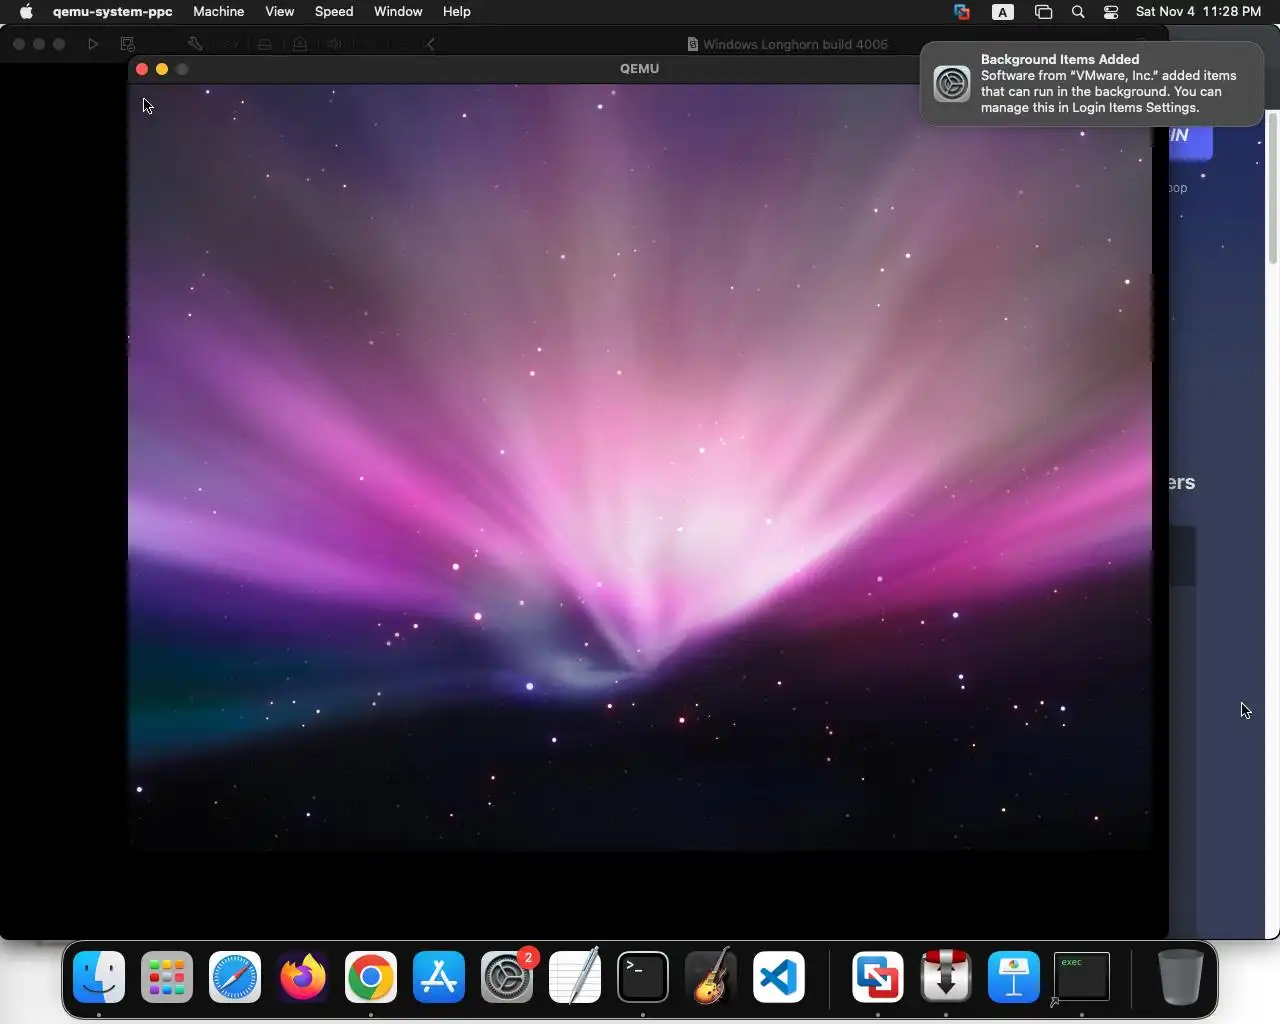
Task: Open Visual Studio Code from the Dock
Action: click(x=779, y=977)
